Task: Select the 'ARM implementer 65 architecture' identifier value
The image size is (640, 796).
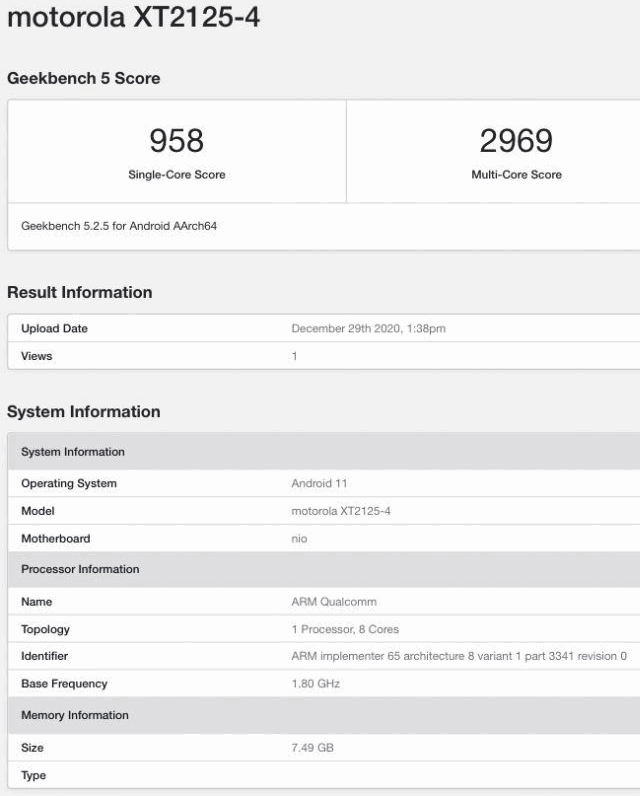Action: click(x=459, y=656)
